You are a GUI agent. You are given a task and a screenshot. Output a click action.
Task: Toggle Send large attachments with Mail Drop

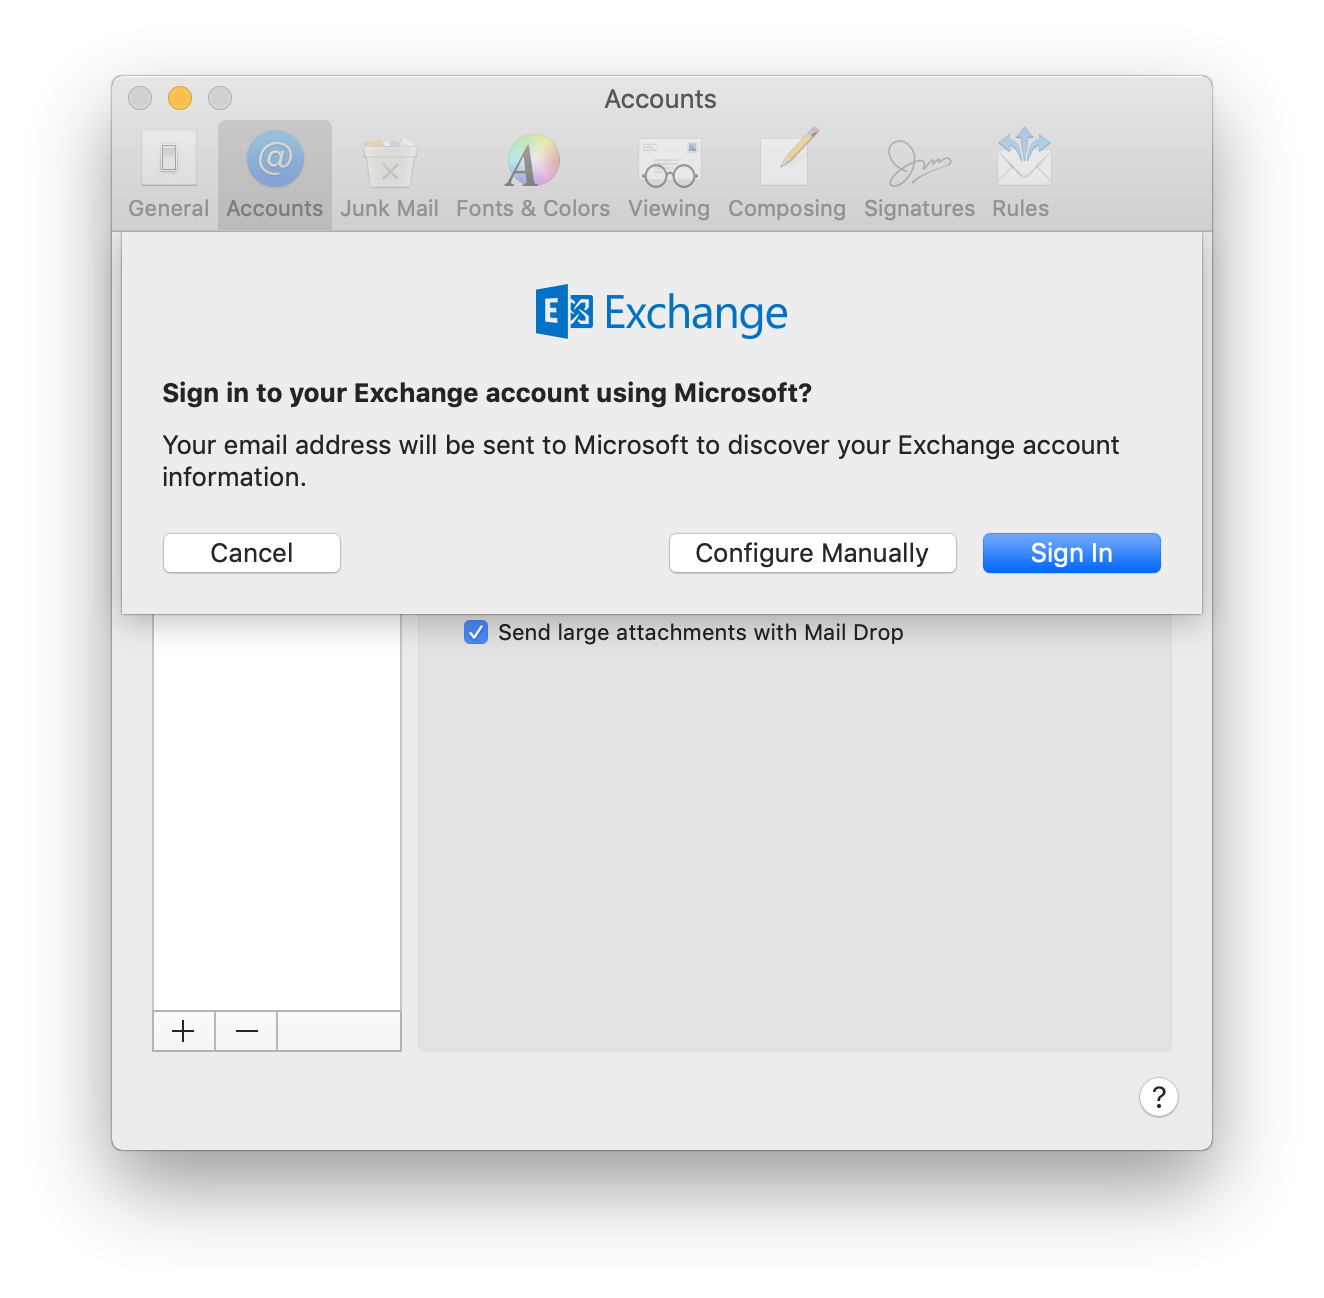(x=476, y=632)
